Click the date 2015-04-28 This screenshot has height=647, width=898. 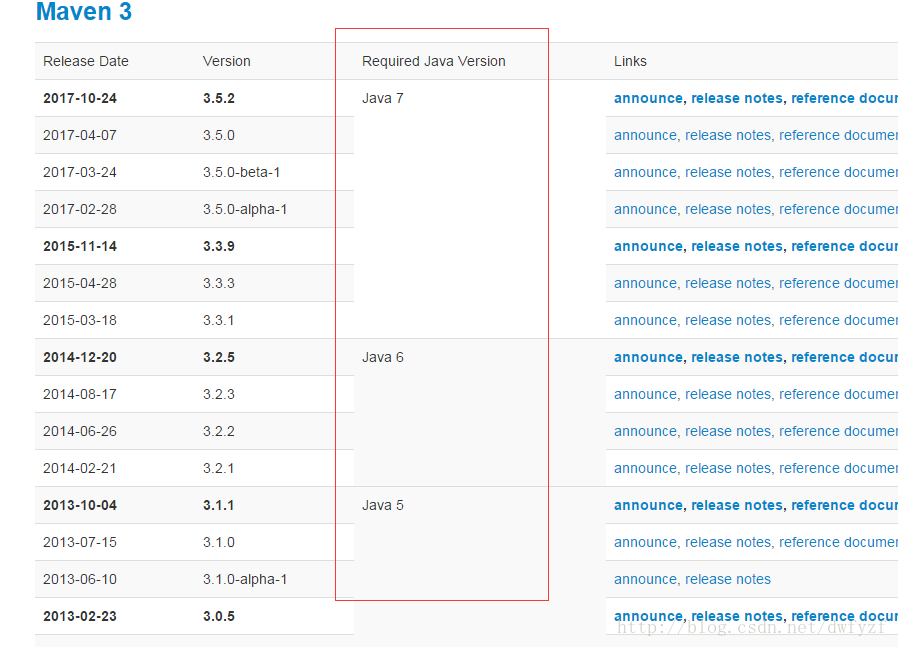[80, 283]
